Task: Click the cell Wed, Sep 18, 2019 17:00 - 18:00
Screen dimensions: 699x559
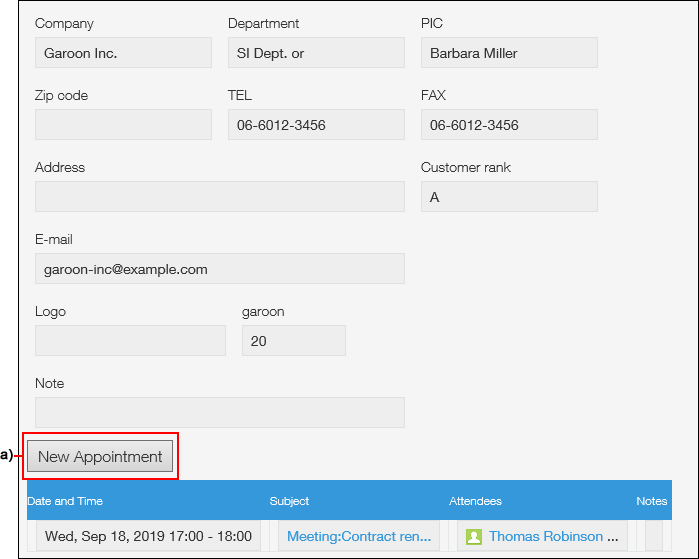Action: click(x=148, y=536)
